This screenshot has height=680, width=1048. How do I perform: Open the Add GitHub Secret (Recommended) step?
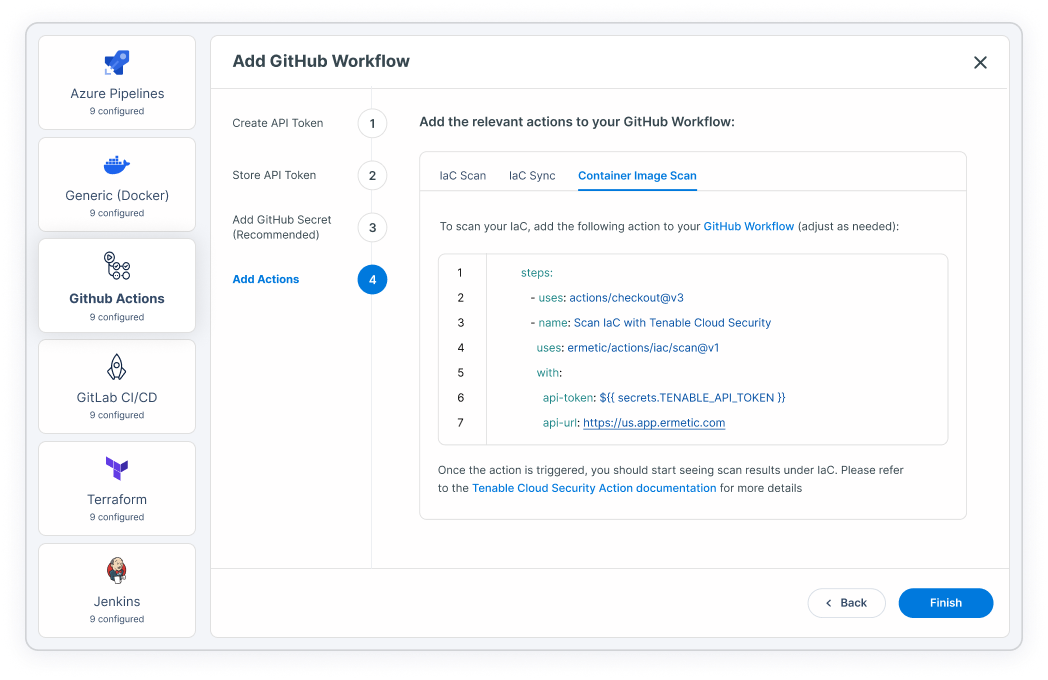(281, 227)
